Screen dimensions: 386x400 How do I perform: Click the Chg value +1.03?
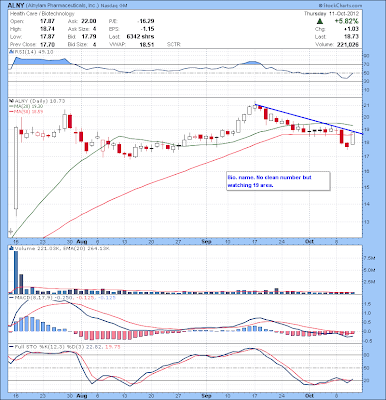(352, 29)
